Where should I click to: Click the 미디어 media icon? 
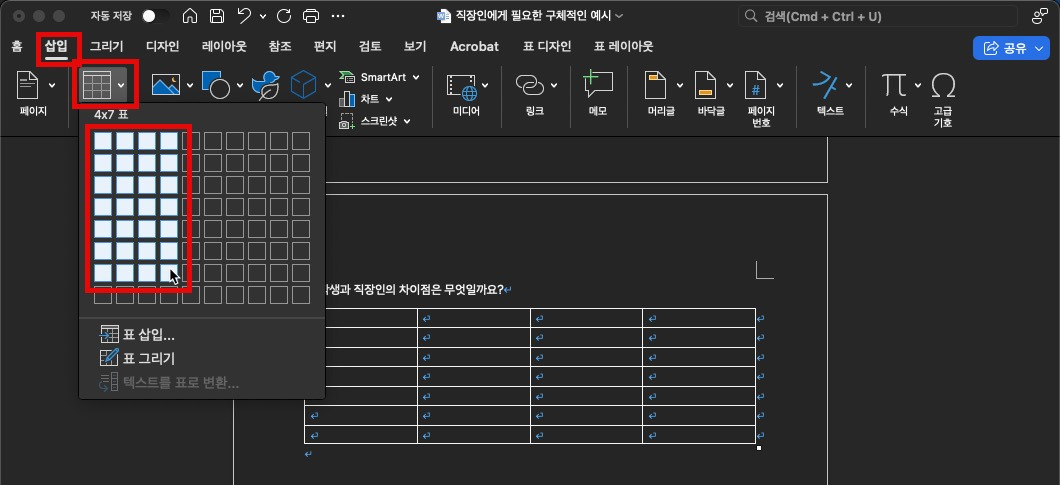tap(462, 87)
